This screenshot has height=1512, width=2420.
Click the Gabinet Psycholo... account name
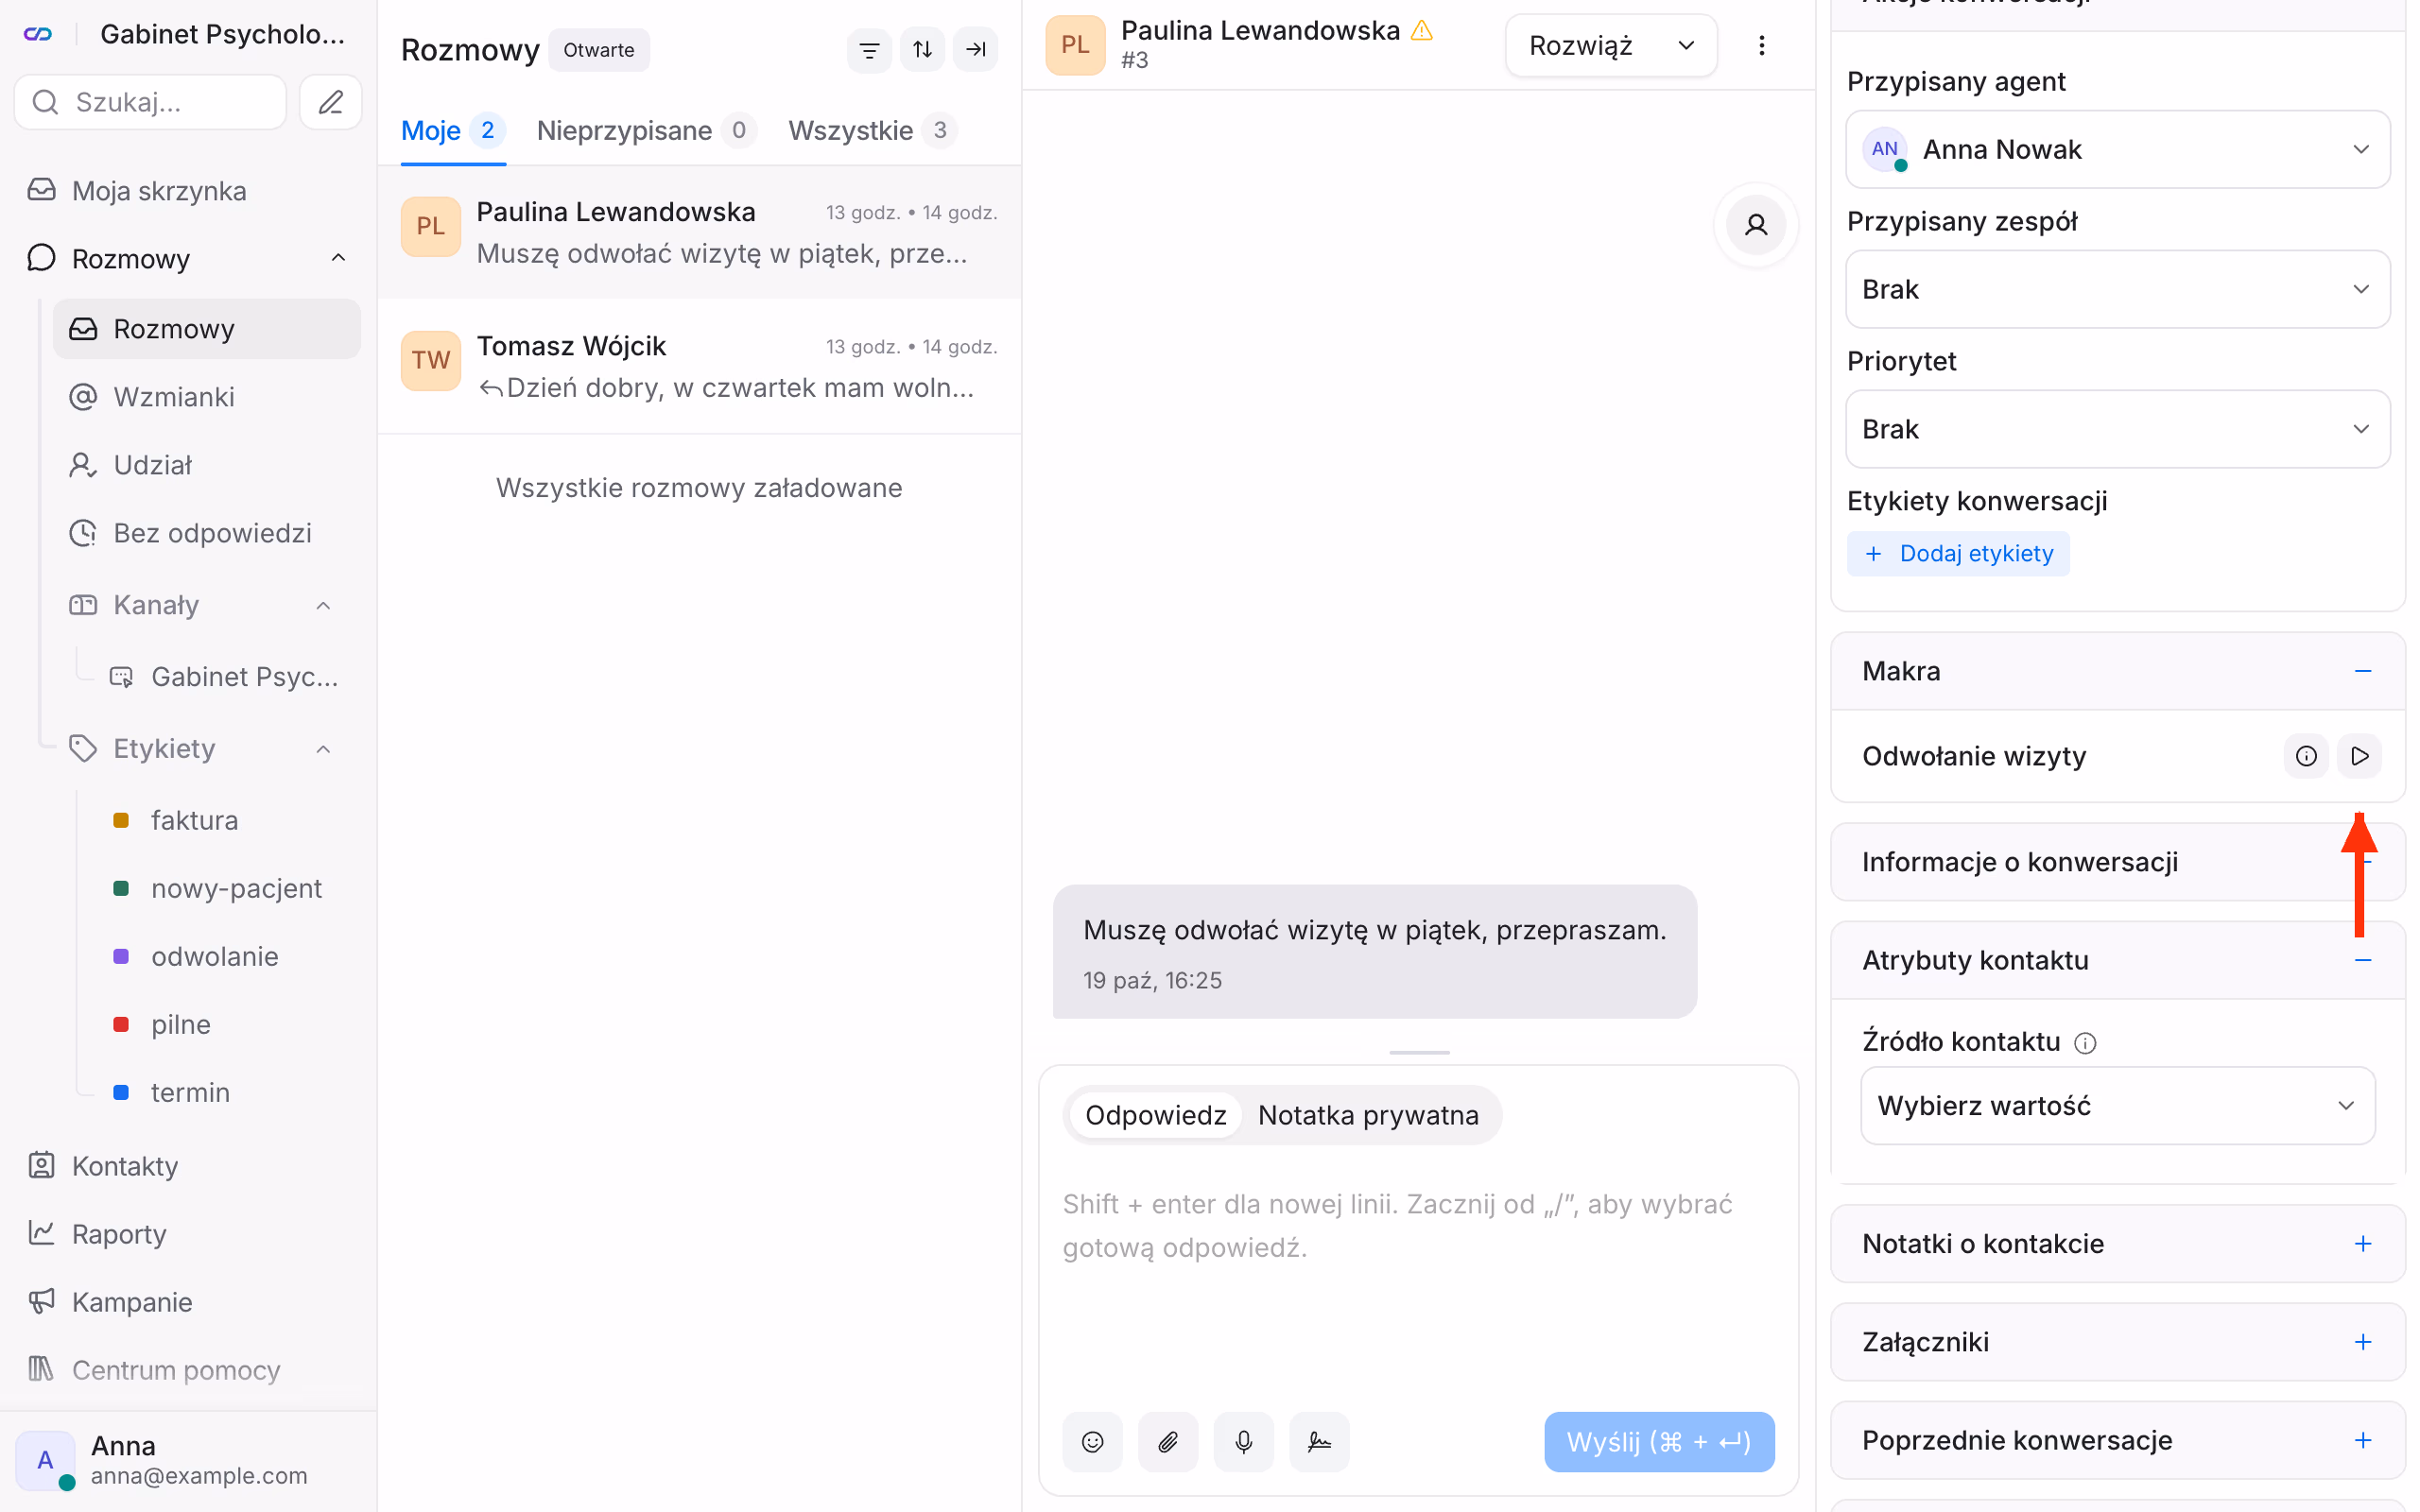[222, 34]
